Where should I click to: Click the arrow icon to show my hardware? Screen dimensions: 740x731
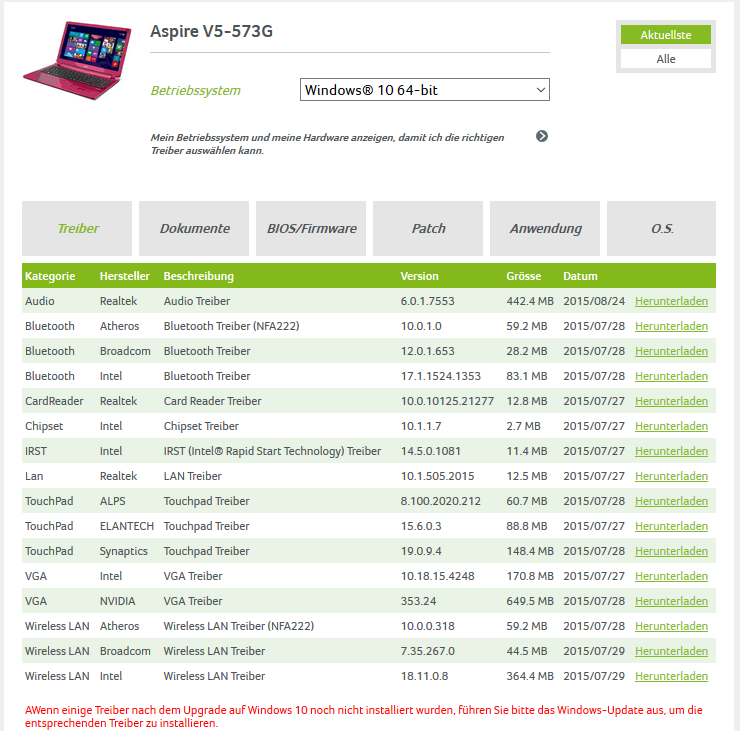(x=542, y=136)
